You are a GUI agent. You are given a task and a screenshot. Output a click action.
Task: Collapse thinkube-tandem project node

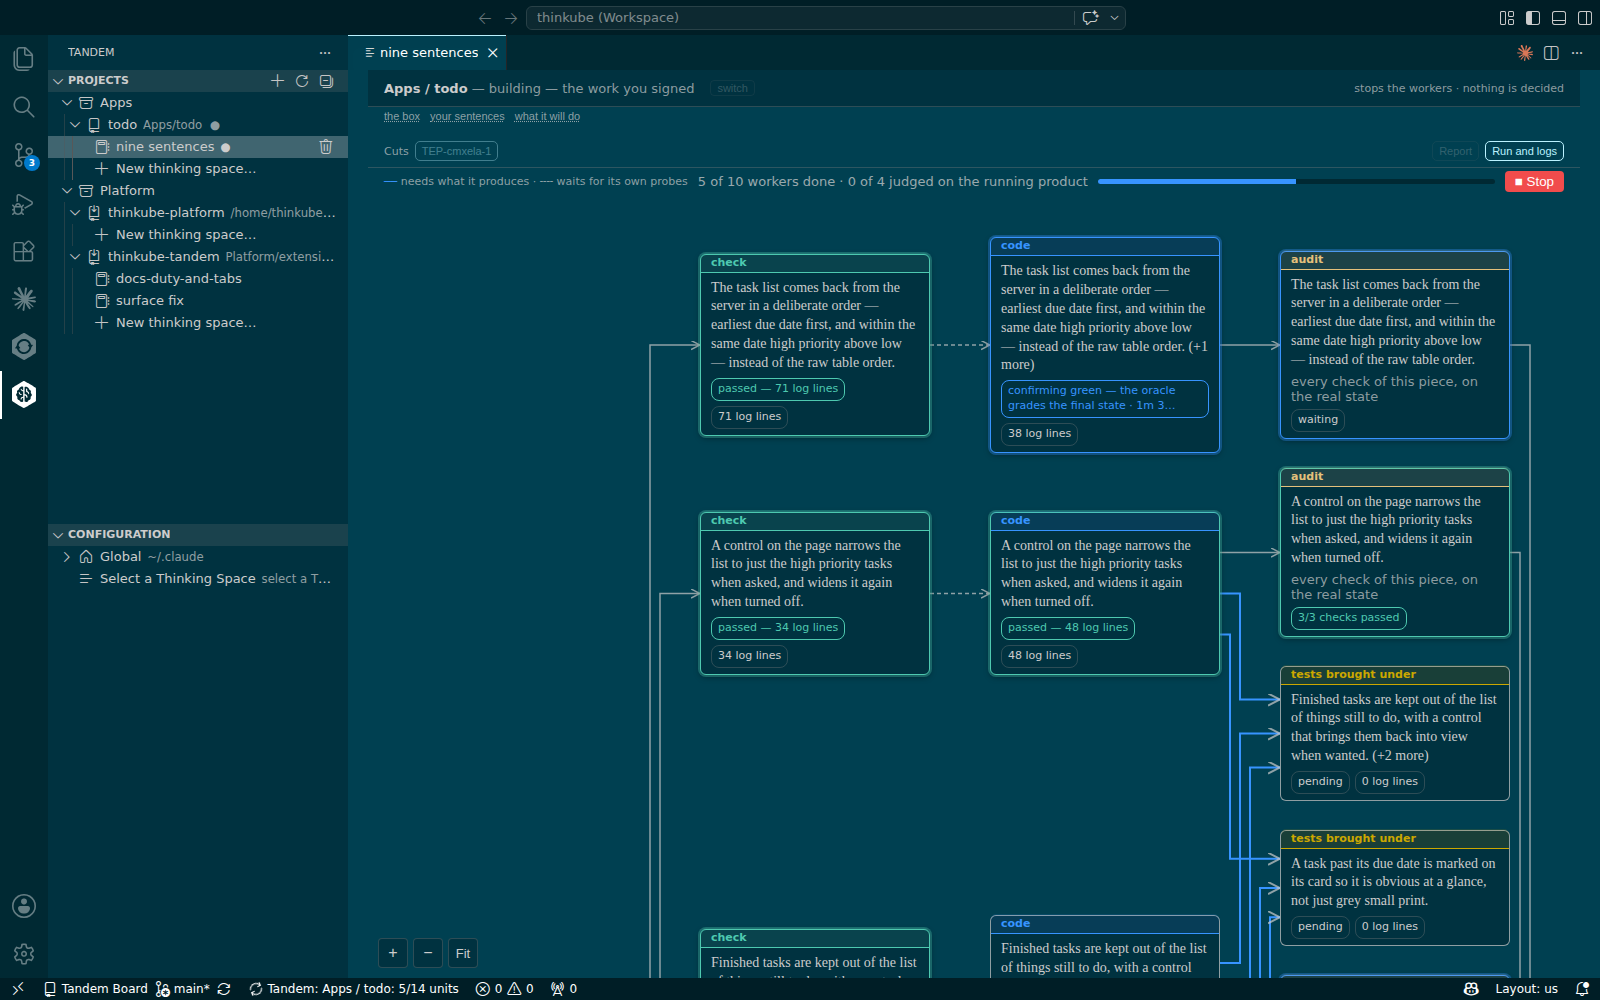(x=75, y=257)
